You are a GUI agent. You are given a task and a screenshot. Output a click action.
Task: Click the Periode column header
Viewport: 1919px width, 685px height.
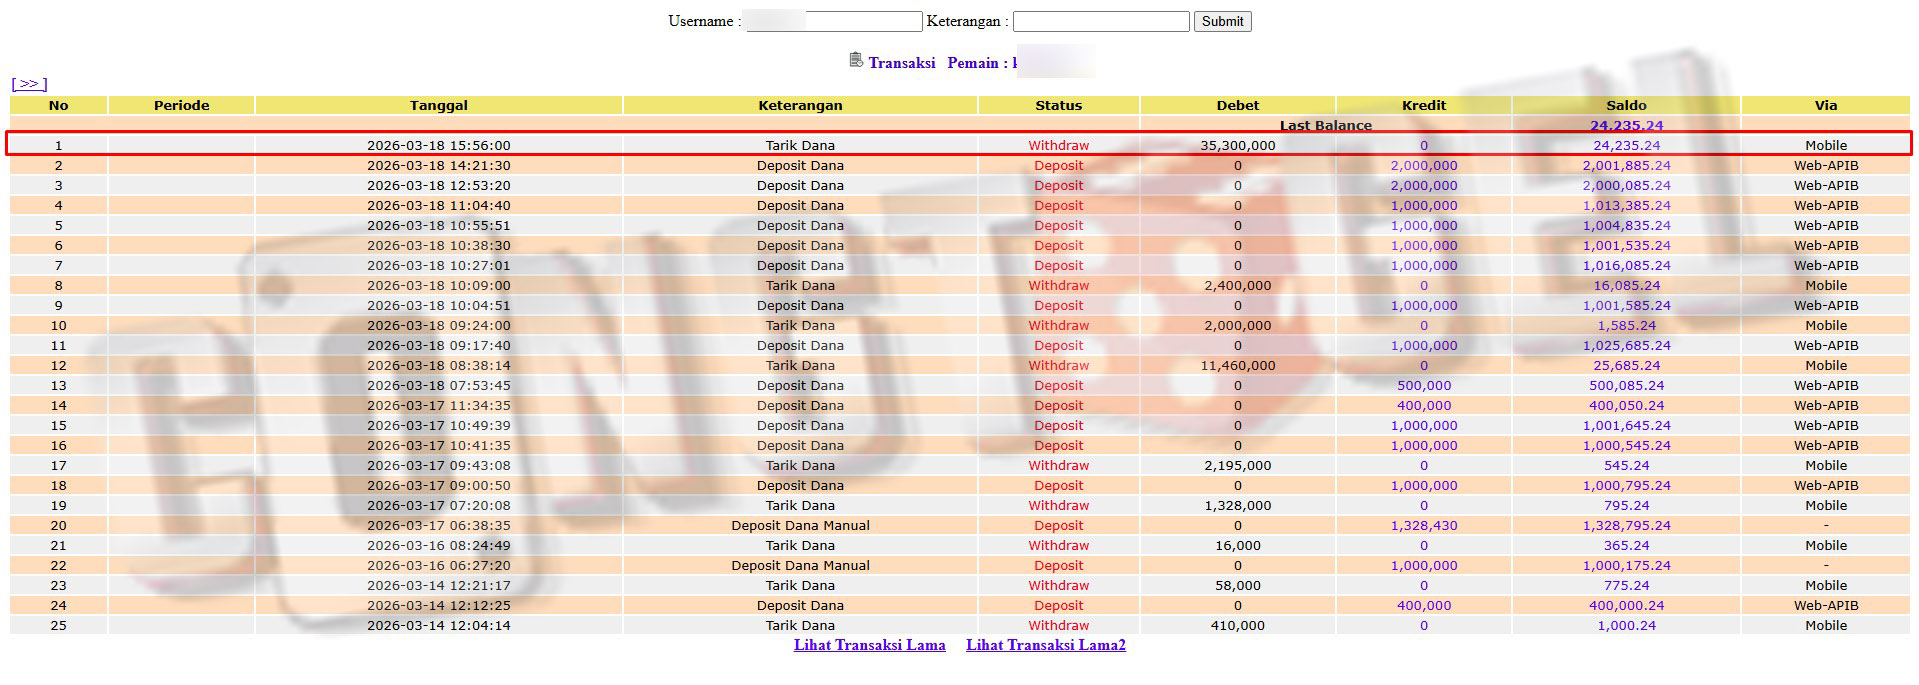pos(181,105)
